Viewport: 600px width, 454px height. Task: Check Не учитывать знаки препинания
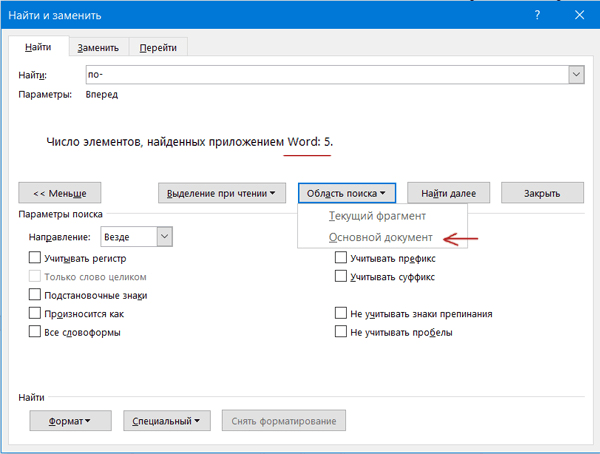341,313
